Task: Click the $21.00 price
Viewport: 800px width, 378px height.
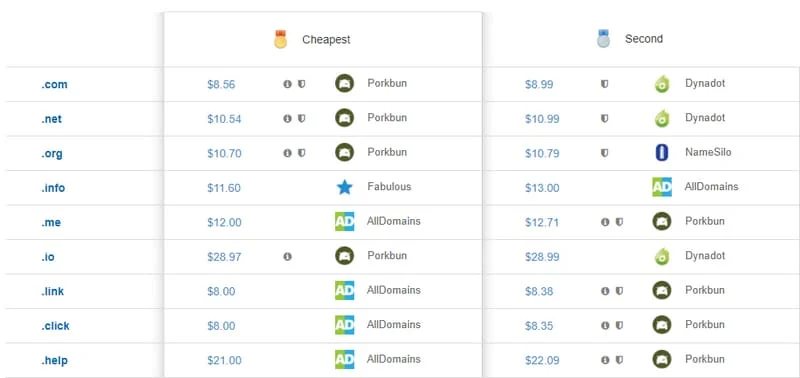Action: tap(224, 361)
